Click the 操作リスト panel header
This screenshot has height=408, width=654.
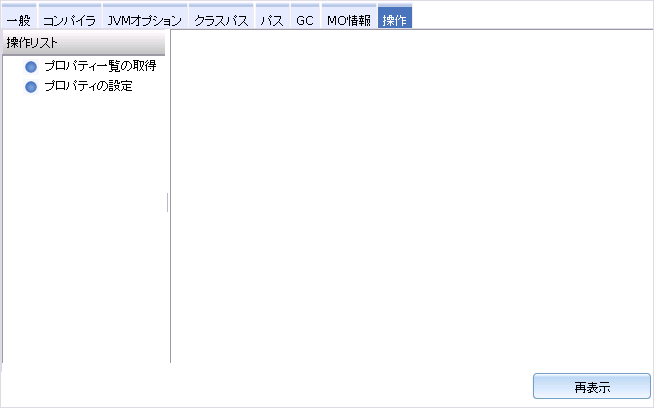tap(83, 42)
